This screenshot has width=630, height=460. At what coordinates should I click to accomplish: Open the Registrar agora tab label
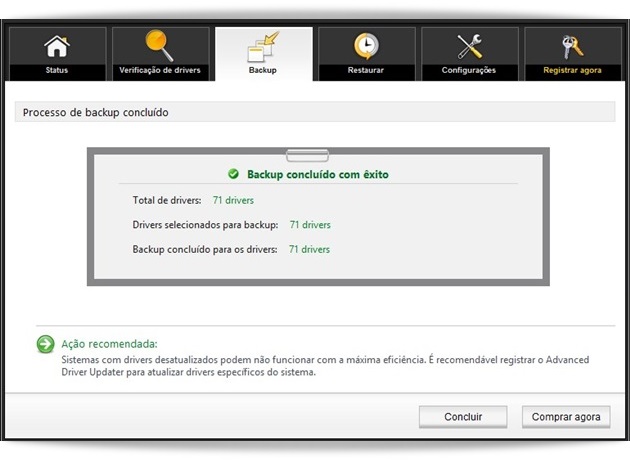click(572, 70)
